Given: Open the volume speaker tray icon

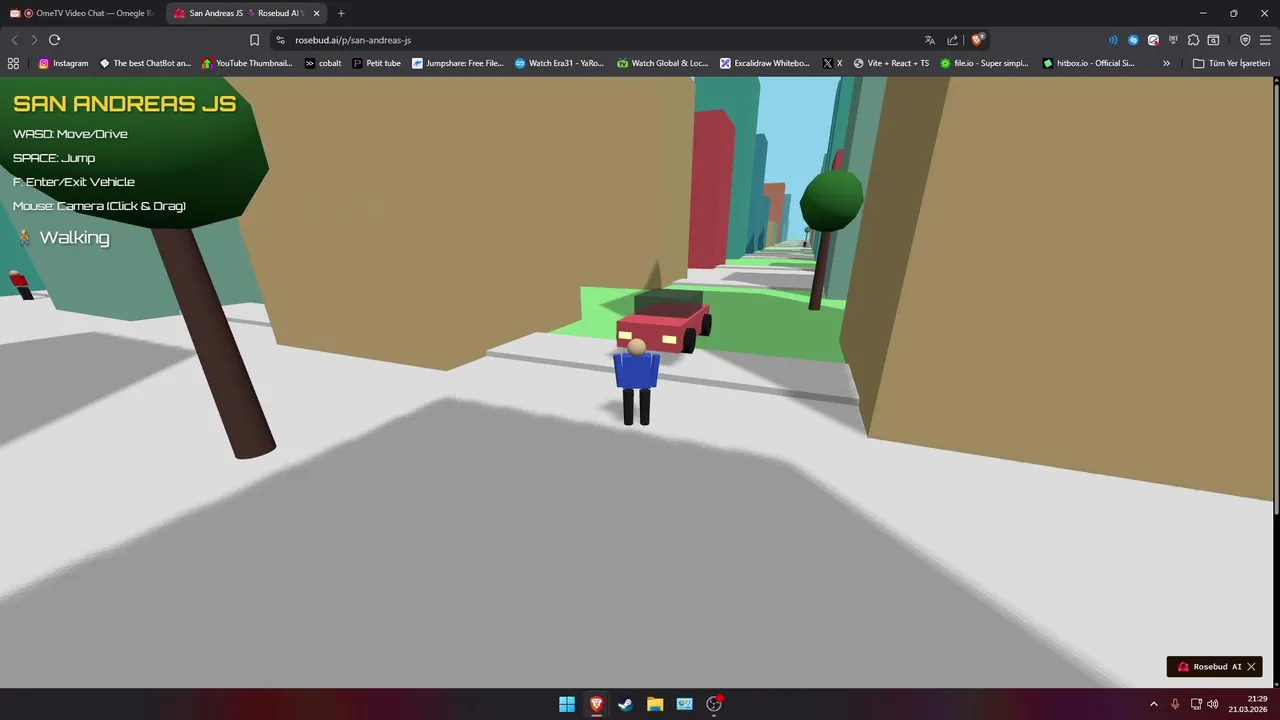Looking at the screenshot, I should coord(1213,704).
